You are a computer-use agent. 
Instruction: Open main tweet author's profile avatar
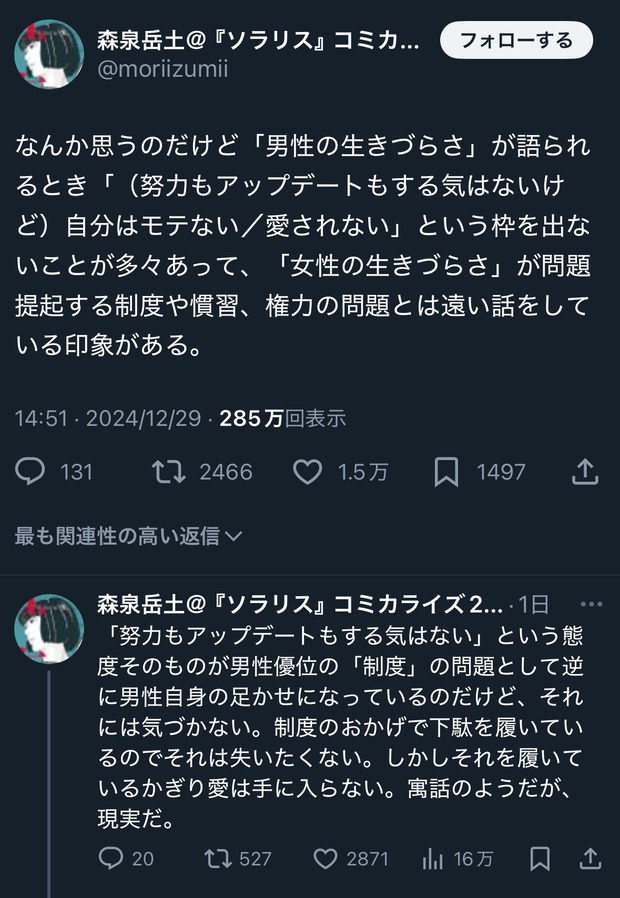48,54
